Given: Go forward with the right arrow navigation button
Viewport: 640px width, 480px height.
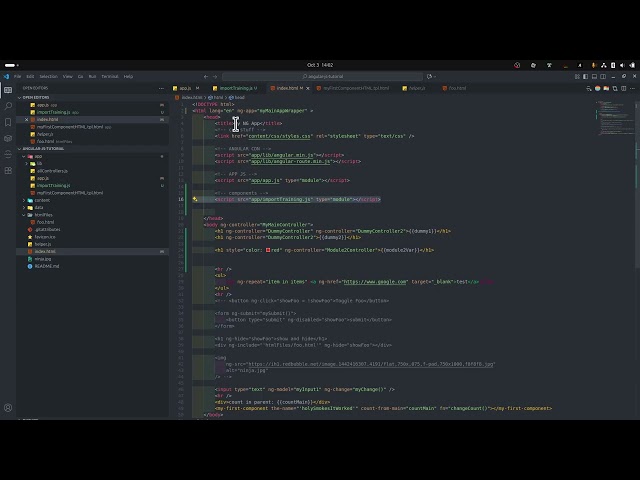Looking at the screenshot, I should [215, 76].
